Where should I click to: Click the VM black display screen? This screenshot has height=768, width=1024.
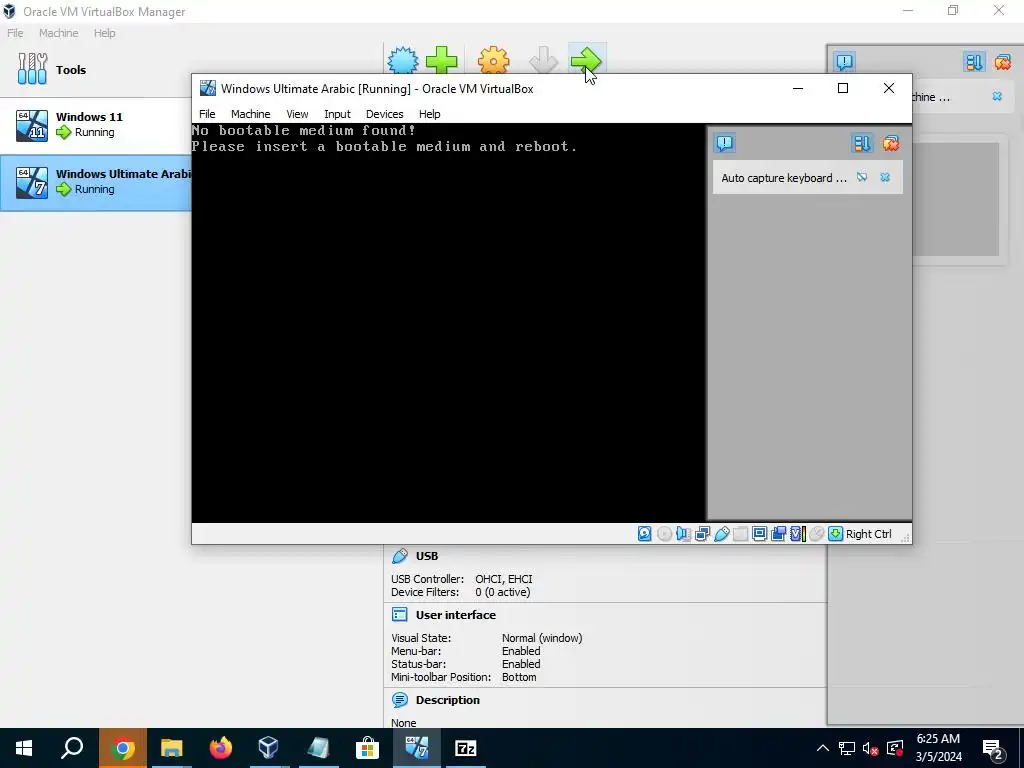click(x=448, y=323)
